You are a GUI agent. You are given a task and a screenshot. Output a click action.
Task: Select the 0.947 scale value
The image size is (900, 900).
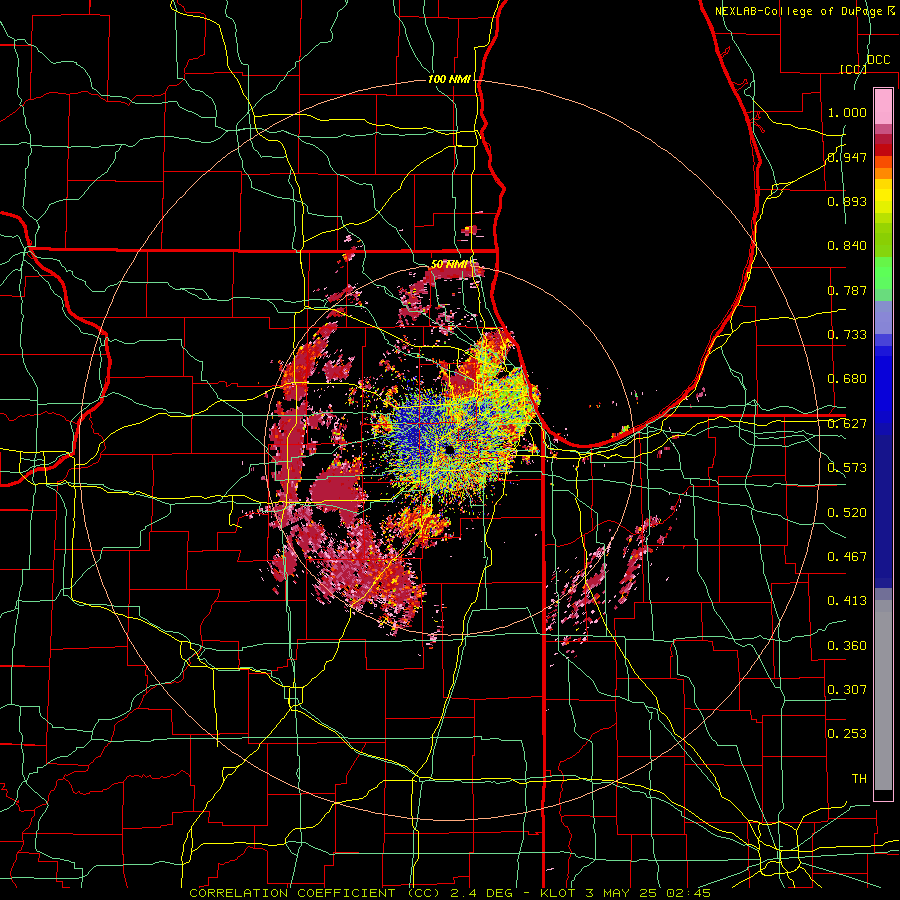pos(847,157)
